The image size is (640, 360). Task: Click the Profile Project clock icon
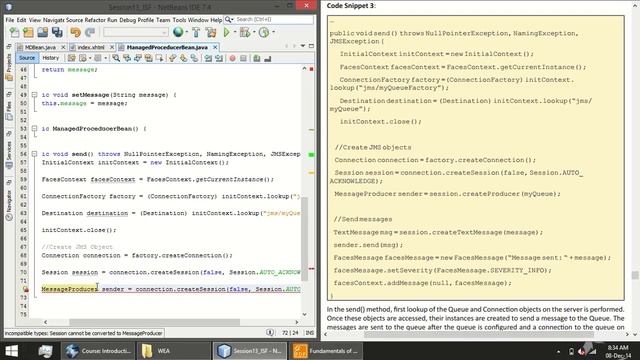pyautogui.click(x=264, y=32)
